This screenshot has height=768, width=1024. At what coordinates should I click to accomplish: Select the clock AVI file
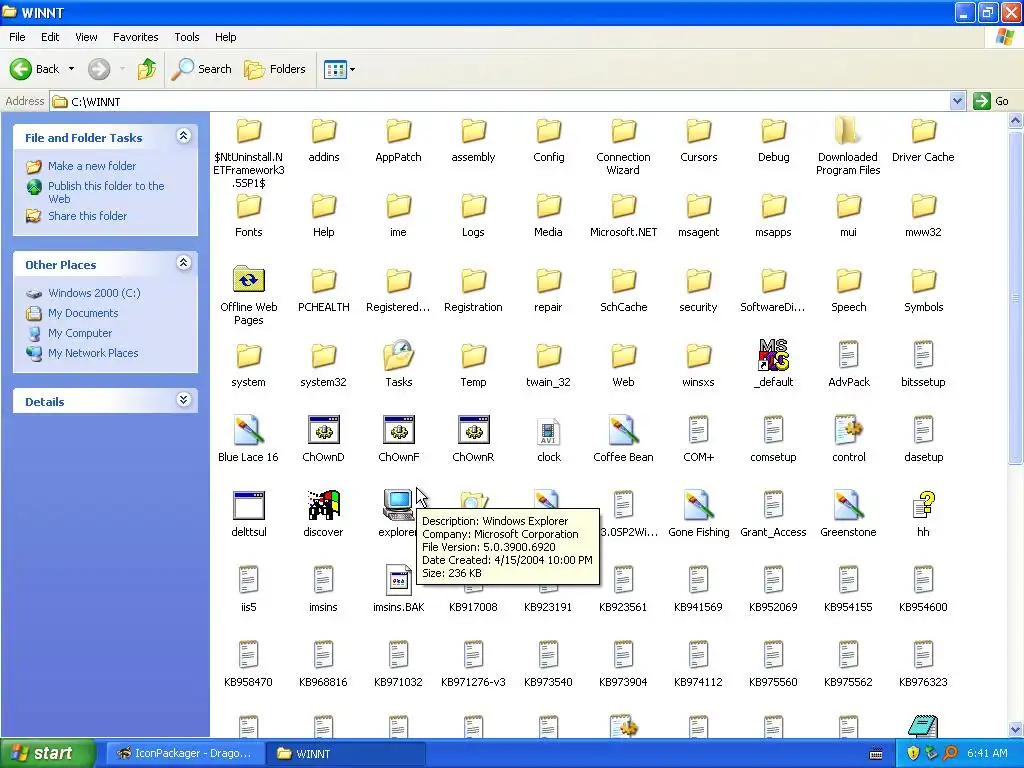pos(549,431)
